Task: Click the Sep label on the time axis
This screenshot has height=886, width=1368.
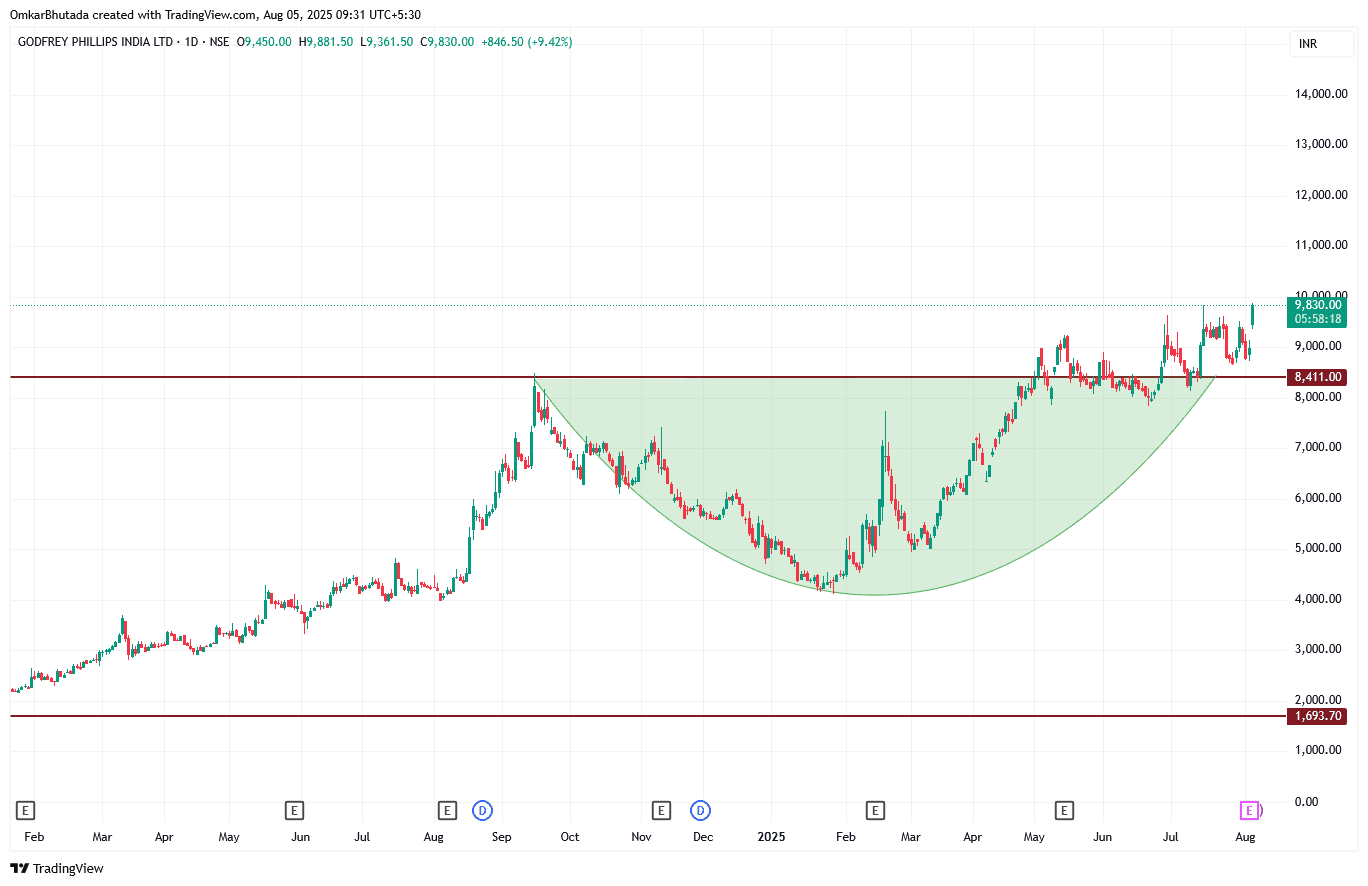Action: click(x=503, y=836)
